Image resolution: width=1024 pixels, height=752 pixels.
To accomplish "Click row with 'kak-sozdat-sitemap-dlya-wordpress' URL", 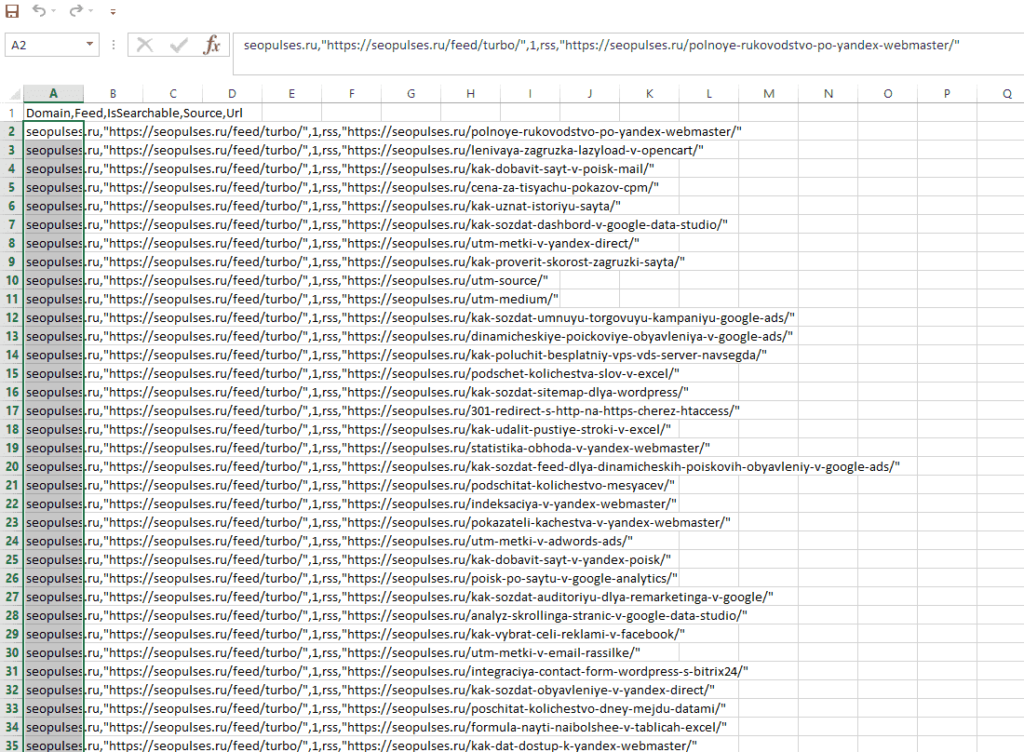I will coord(357,392).
